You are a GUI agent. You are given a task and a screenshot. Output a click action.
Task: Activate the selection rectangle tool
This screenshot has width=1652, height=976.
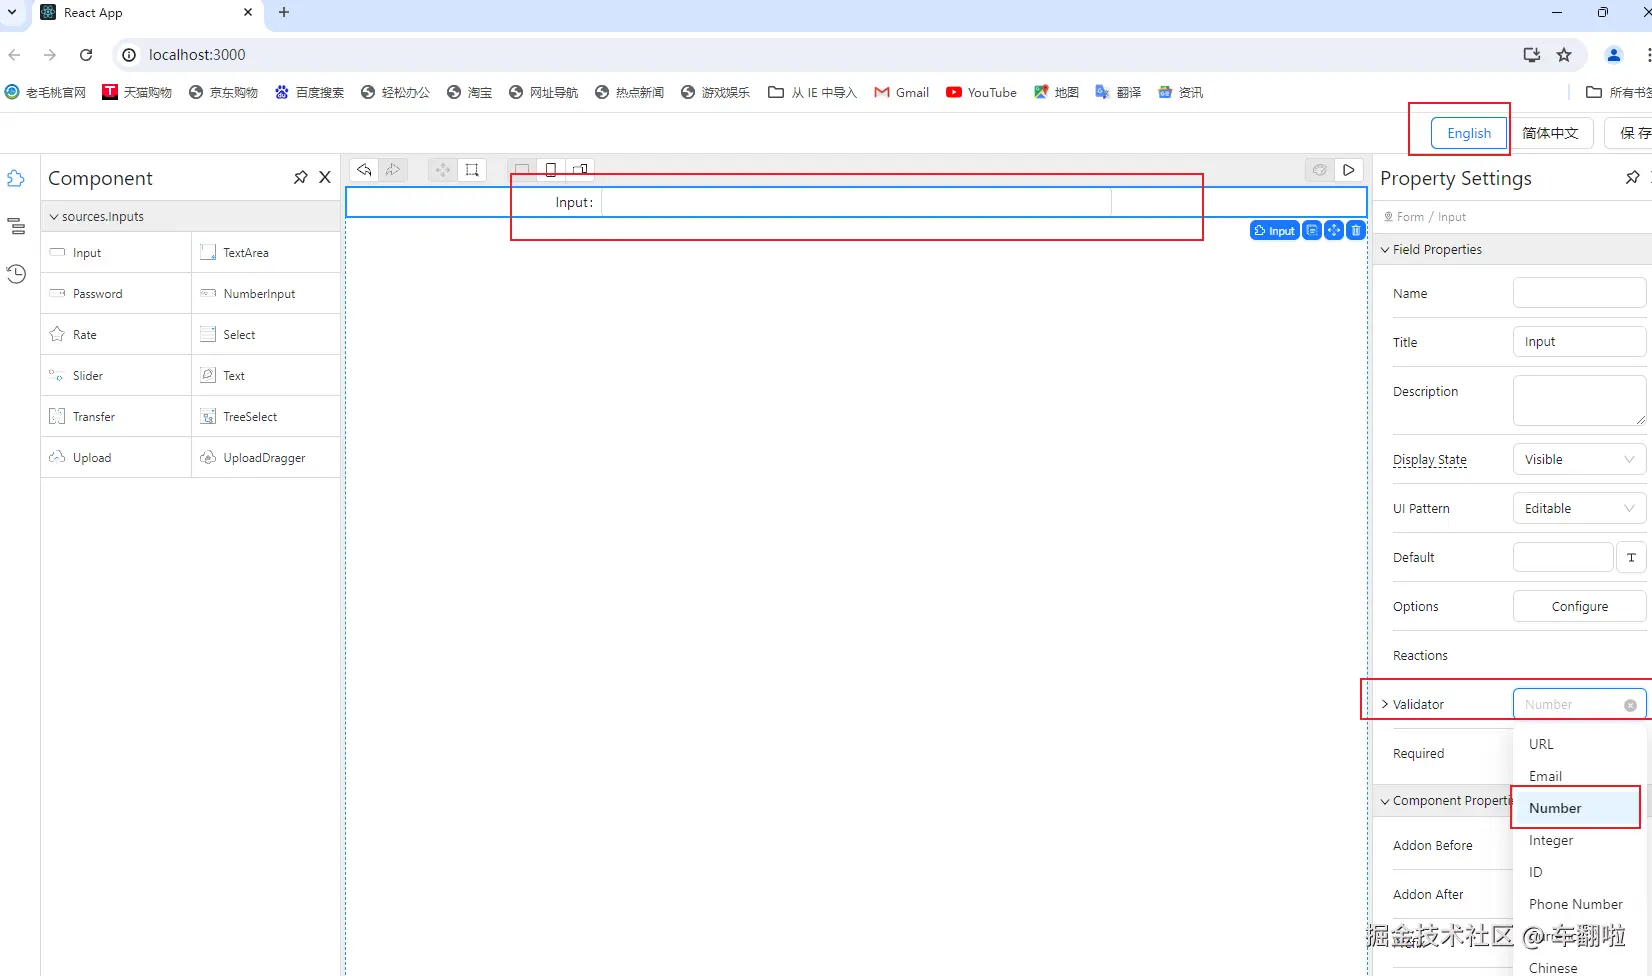click(x=472, y=170)
